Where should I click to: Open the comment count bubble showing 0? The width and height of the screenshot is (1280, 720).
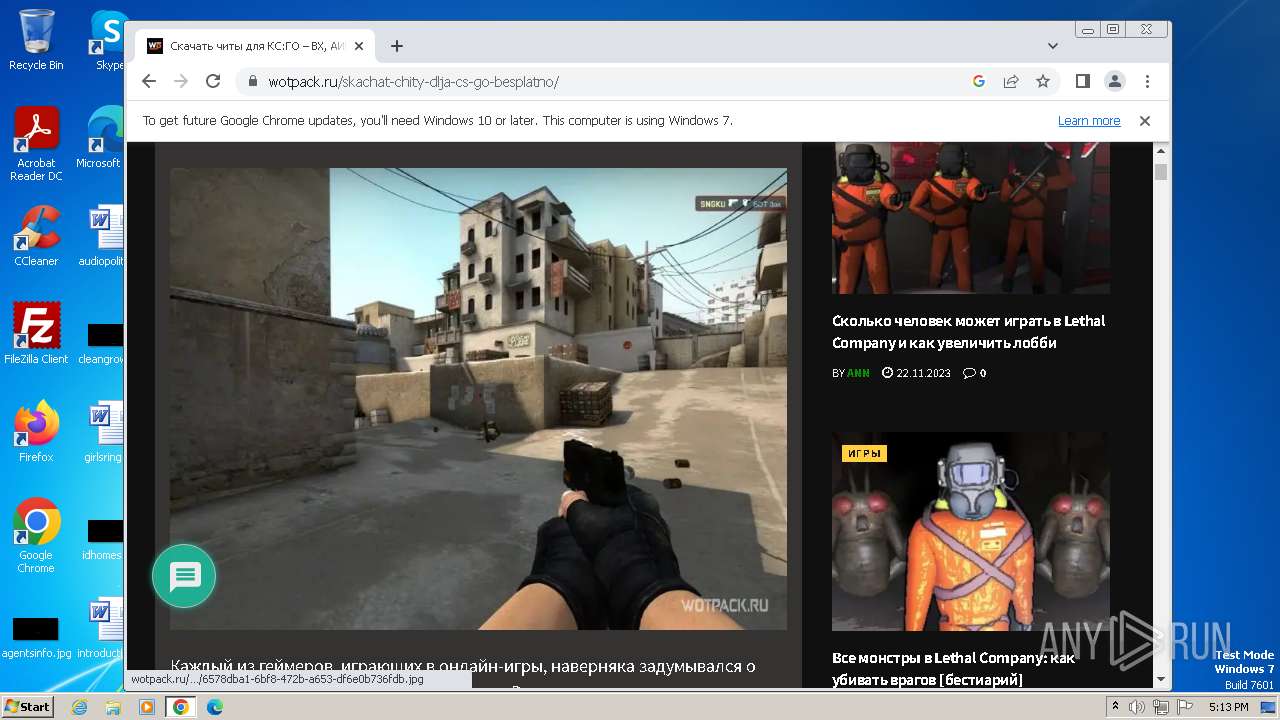click(974, 373)
